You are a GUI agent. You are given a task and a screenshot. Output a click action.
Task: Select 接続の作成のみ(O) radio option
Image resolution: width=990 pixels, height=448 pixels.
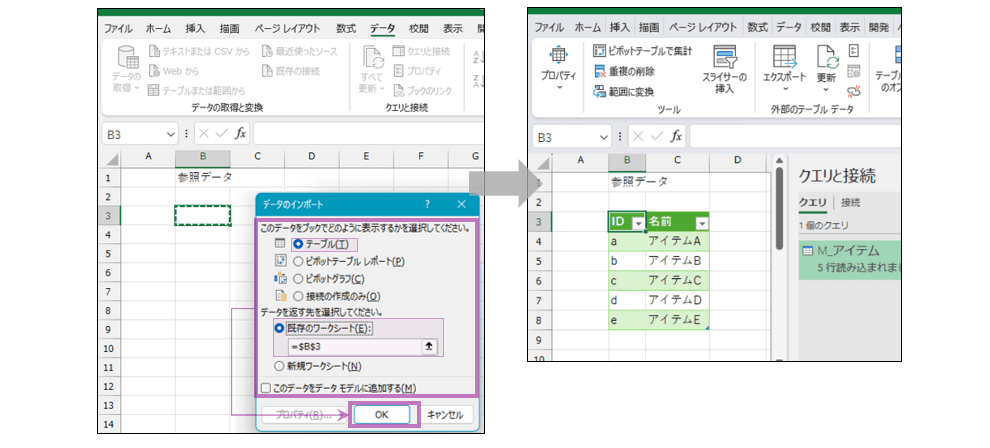coord(298,297)
